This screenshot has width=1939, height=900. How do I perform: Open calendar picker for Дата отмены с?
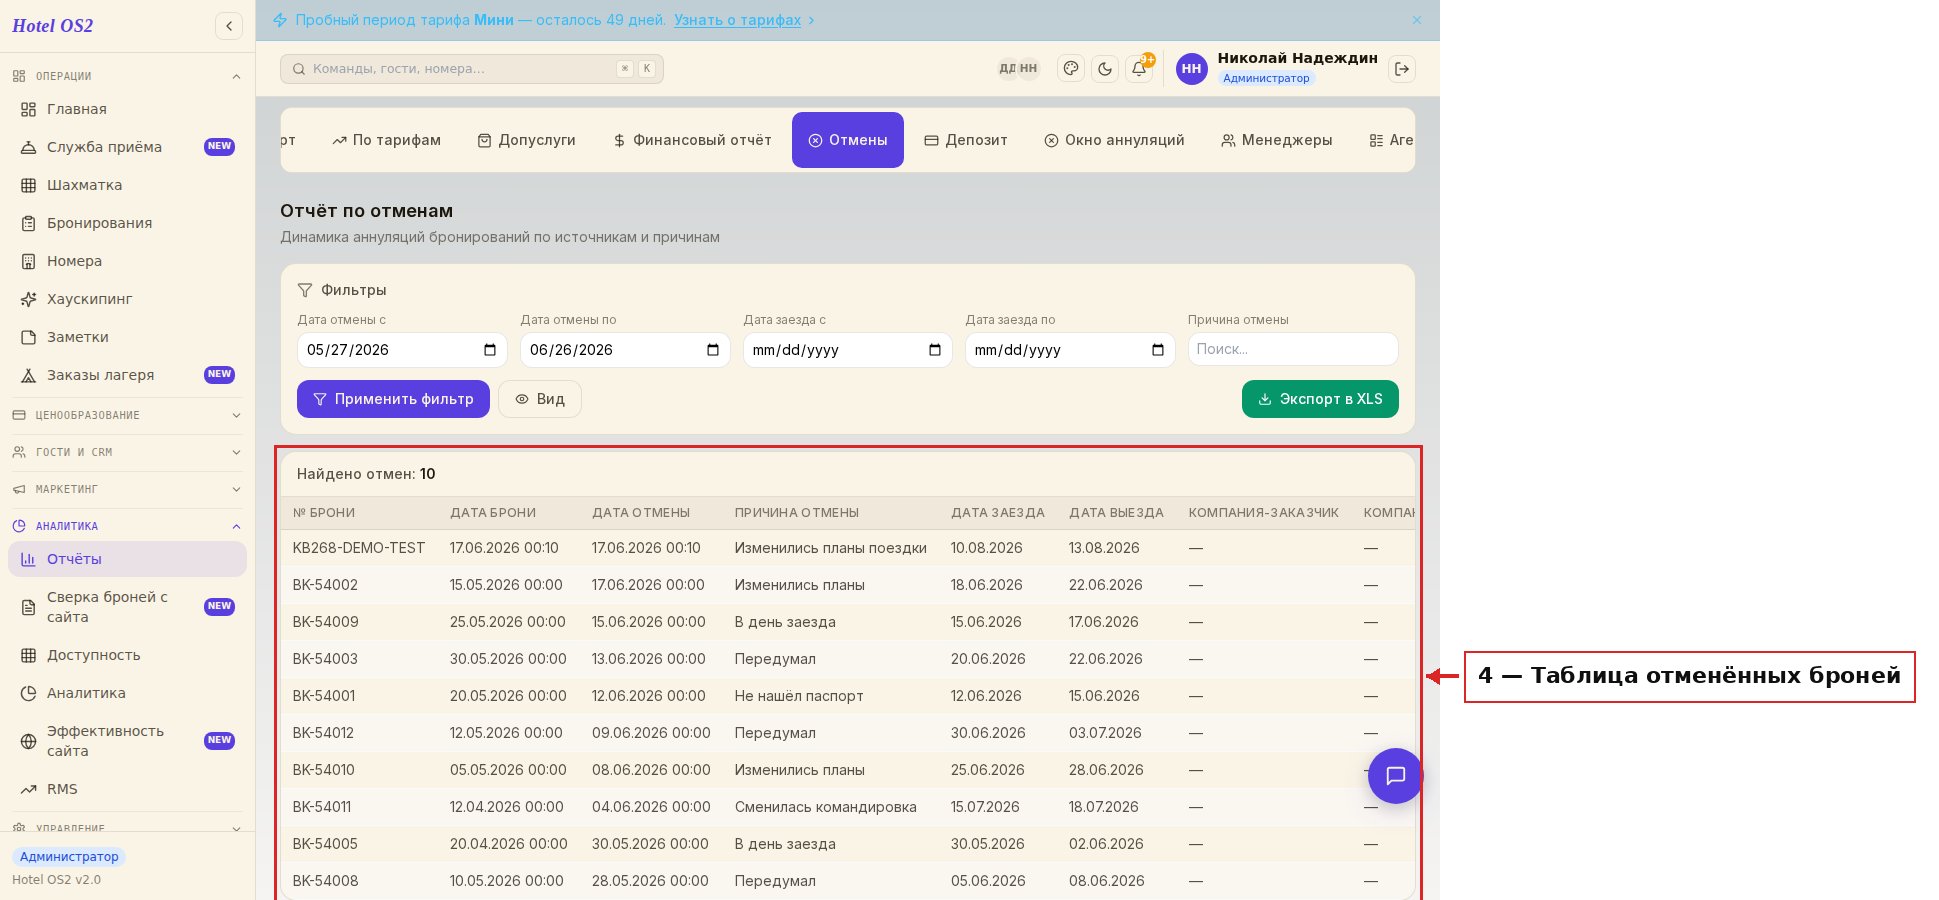[x=490, y=350]
